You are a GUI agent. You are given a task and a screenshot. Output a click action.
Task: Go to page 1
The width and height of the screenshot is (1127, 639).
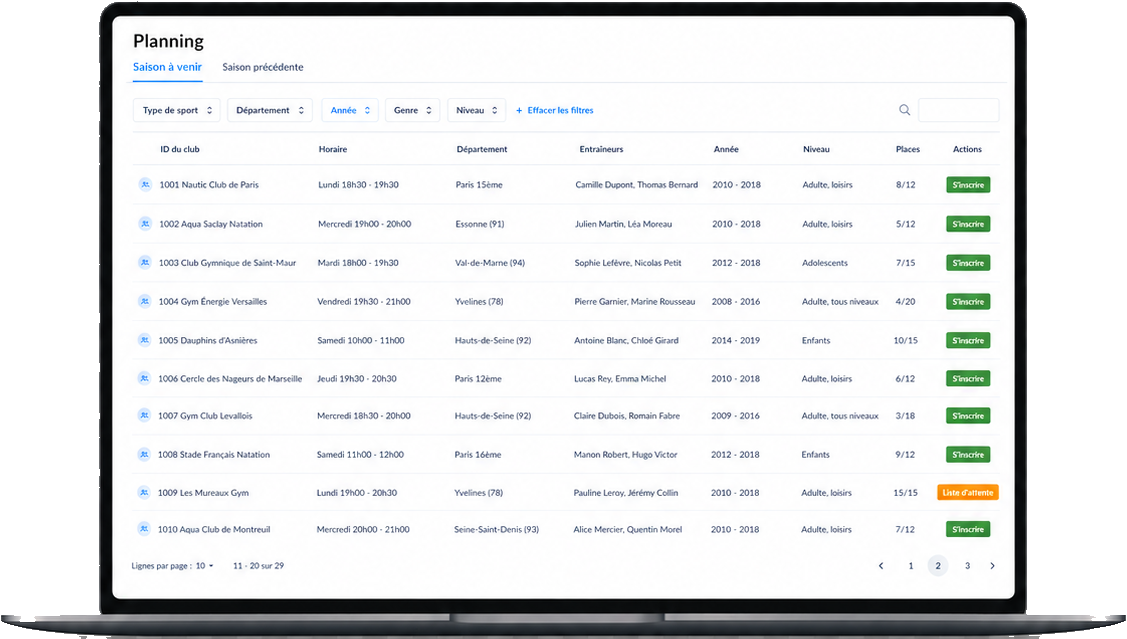pyautogui.click(x=911, y=566)
